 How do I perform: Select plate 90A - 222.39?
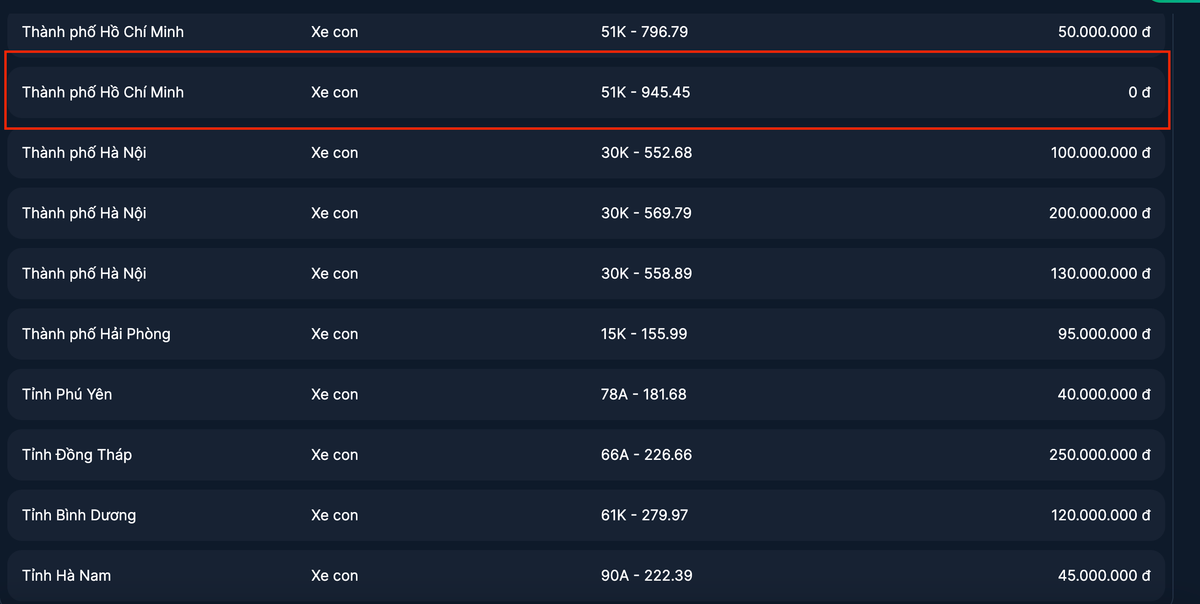[646, 576]
